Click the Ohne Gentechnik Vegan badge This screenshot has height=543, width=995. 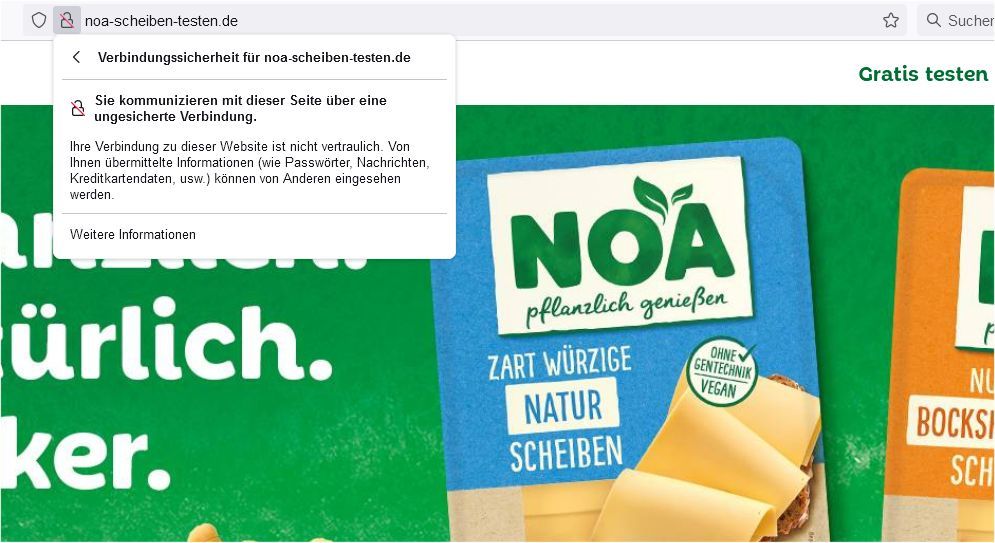[x=722, y=372]
